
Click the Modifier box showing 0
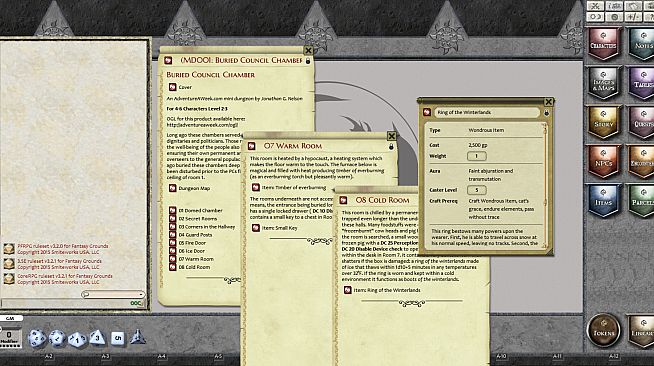[9, 338]
